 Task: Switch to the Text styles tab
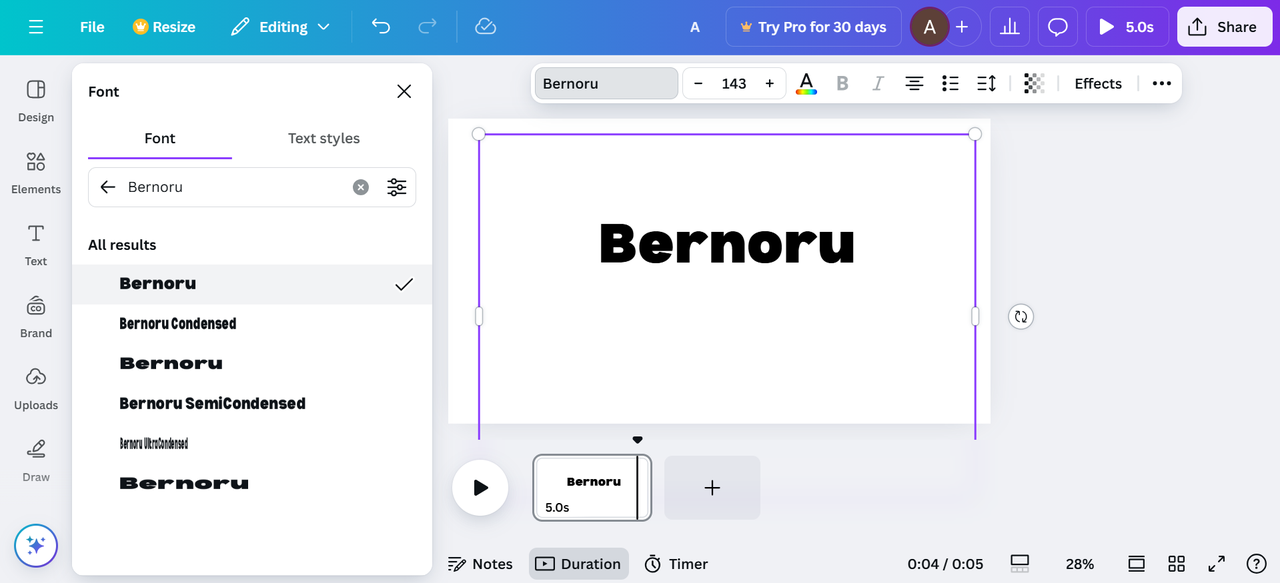tap(324, 138)
